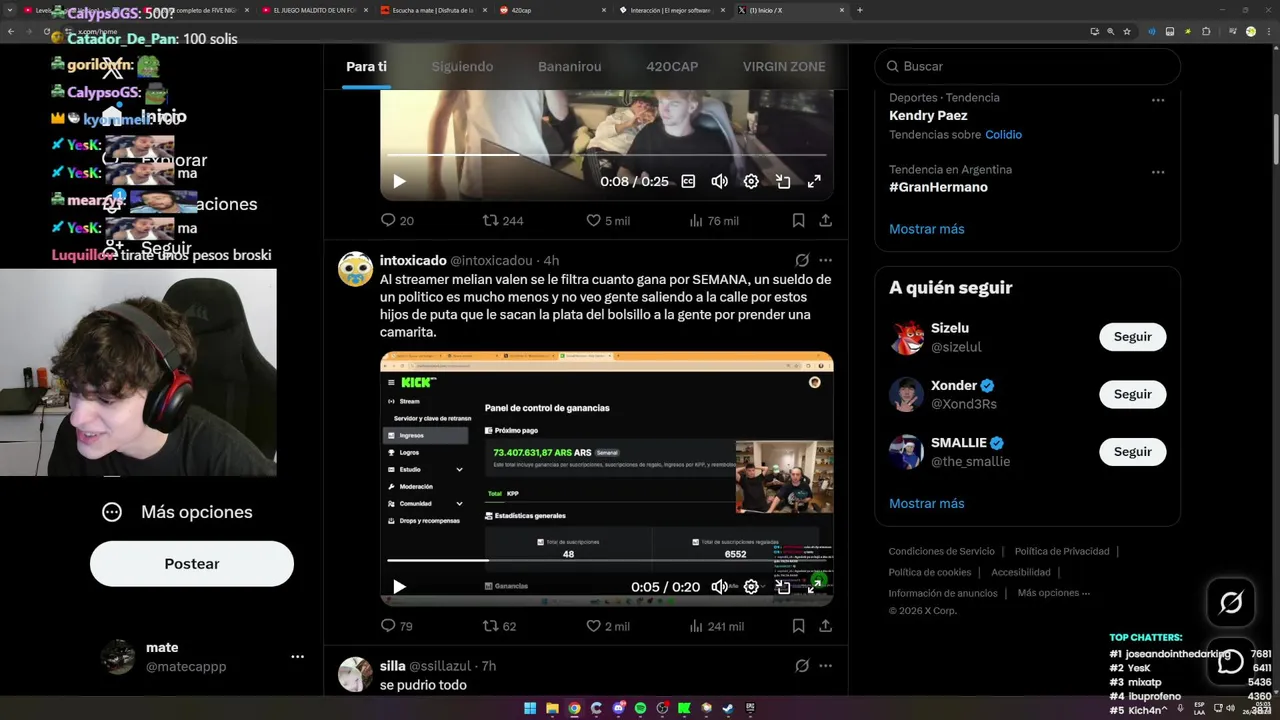This screenshot has height=720, width=1280.
Task: Like intoxicado's post with 2 mil likes
Action: coord(608,626)
